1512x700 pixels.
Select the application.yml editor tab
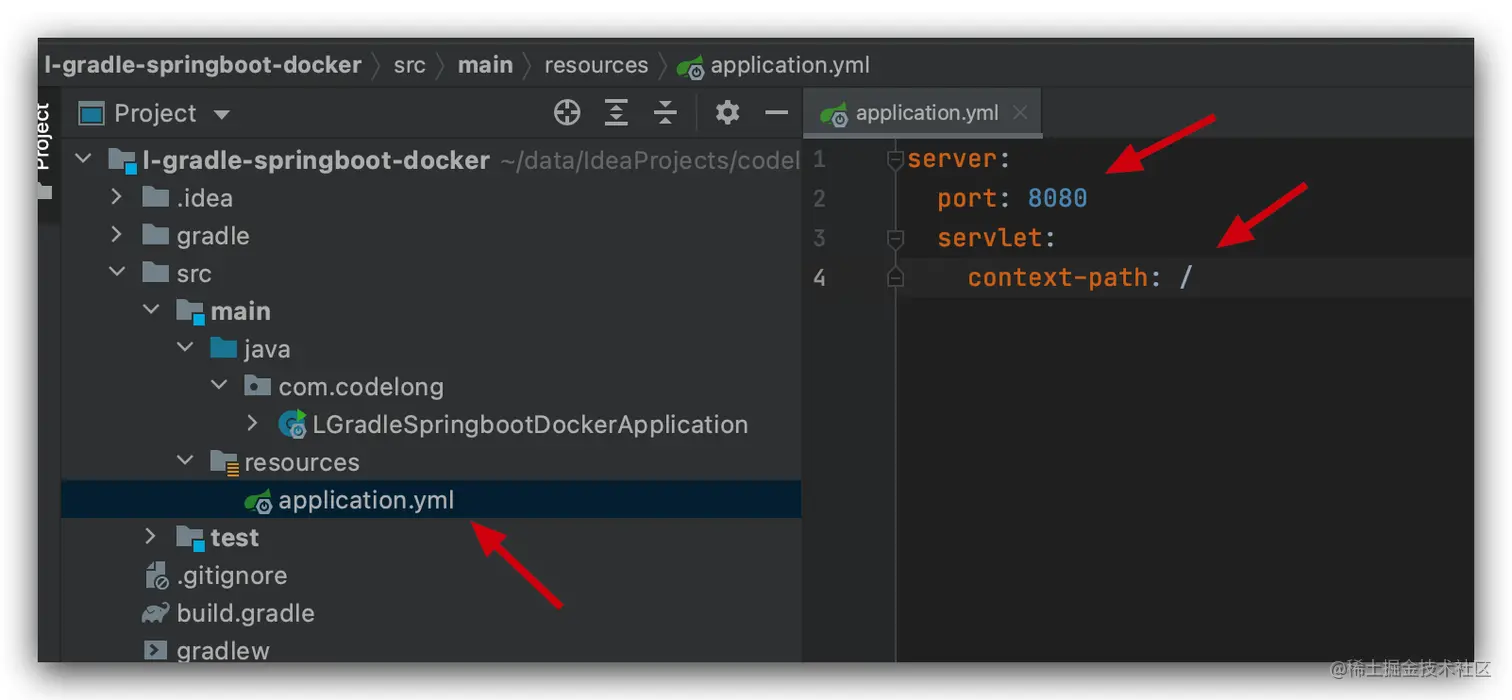point(923,113)
